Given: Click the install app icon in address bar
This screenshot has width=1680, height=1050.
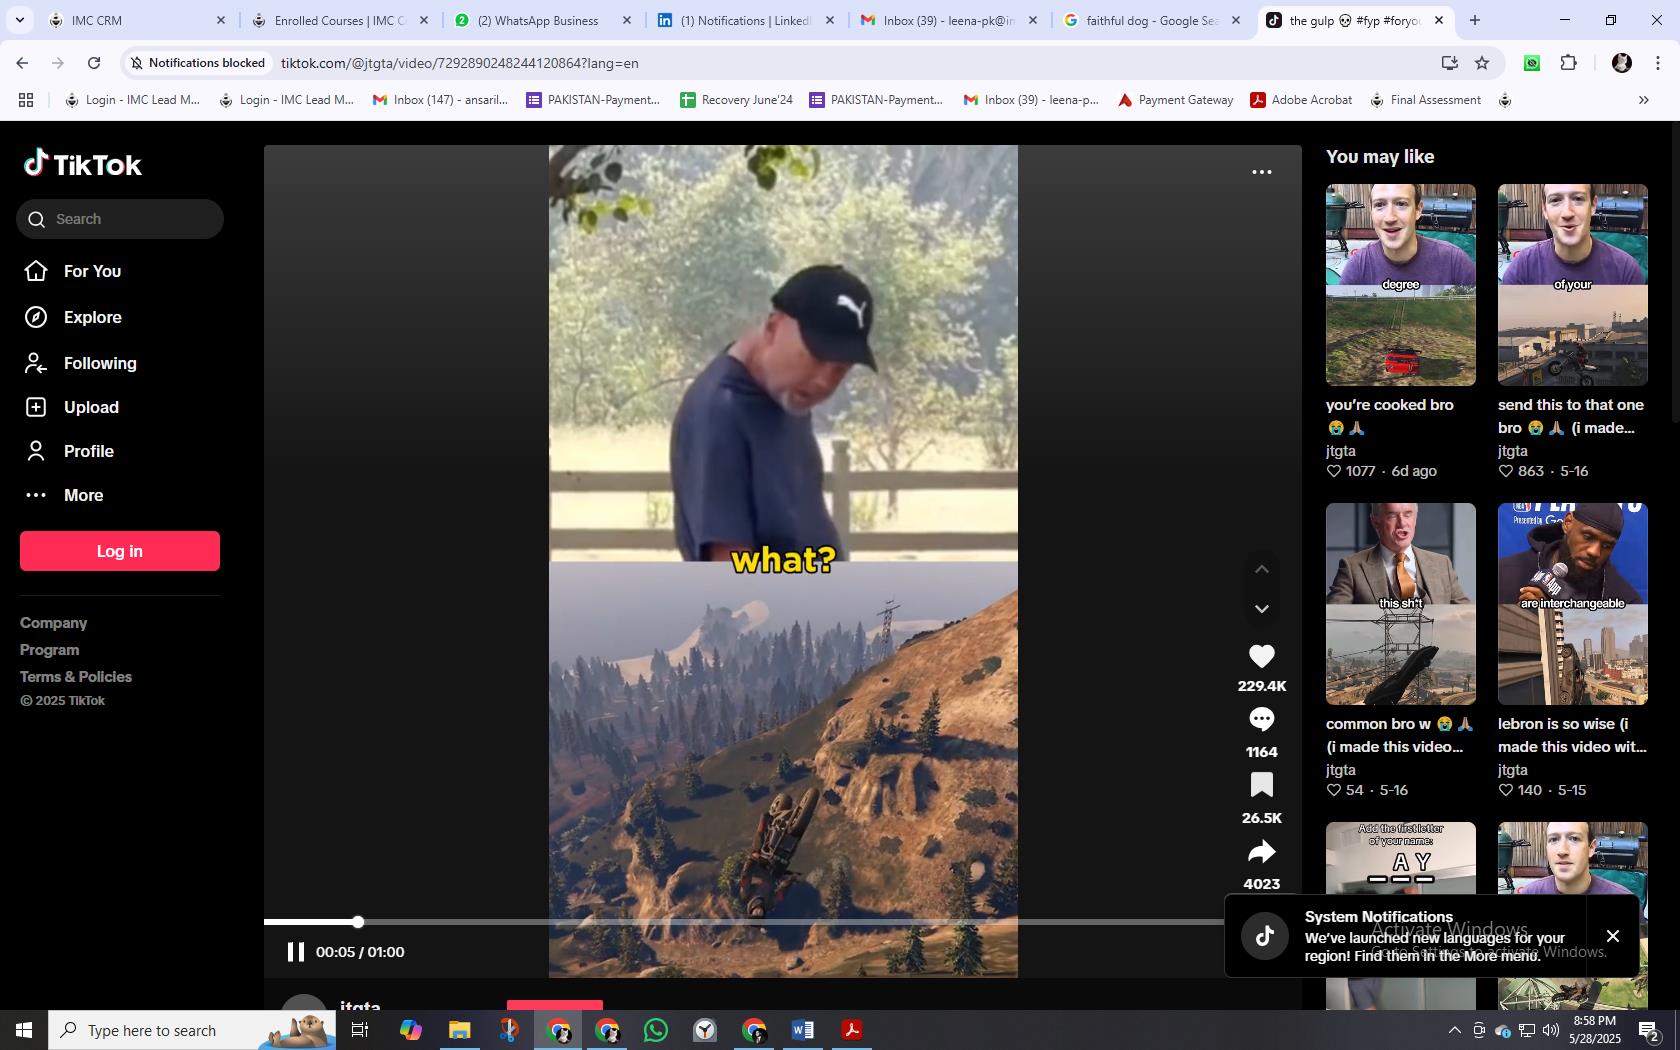Looking at the screenshot, I should pyautogui.click(x=1449, y=63).
